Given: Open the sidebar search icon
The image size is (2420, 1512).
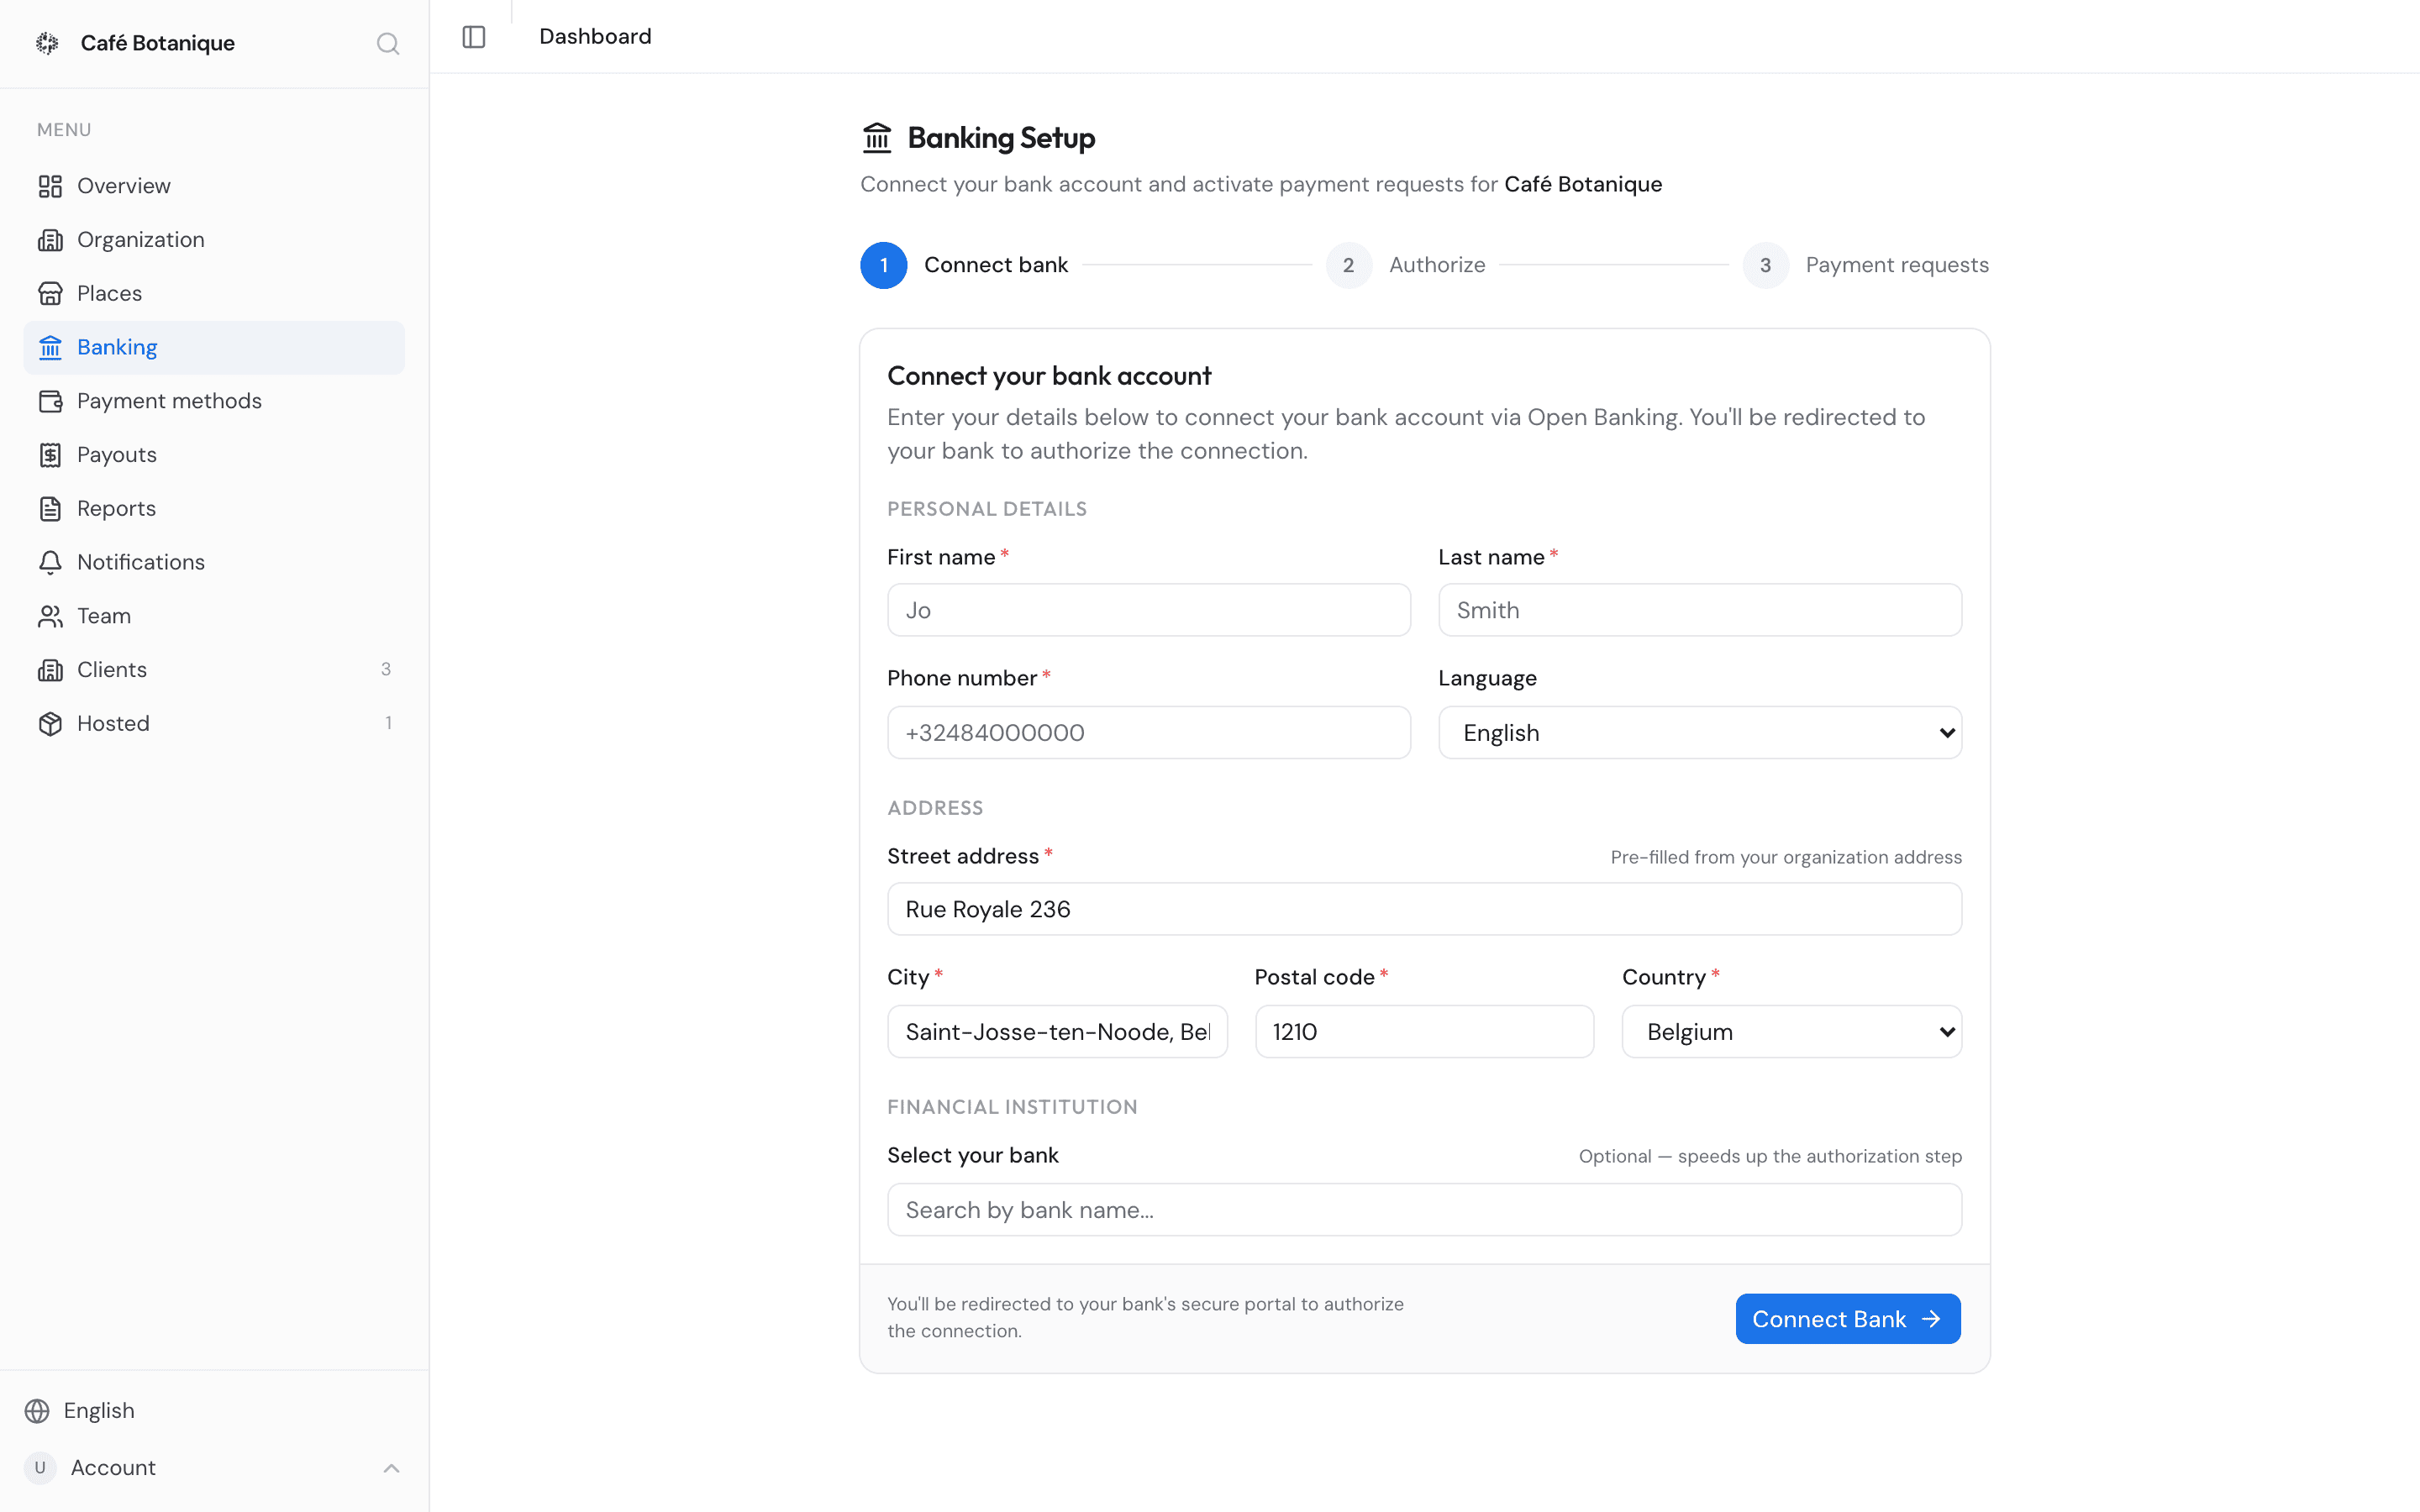Looking at the screenshot, I should (388, 43).
